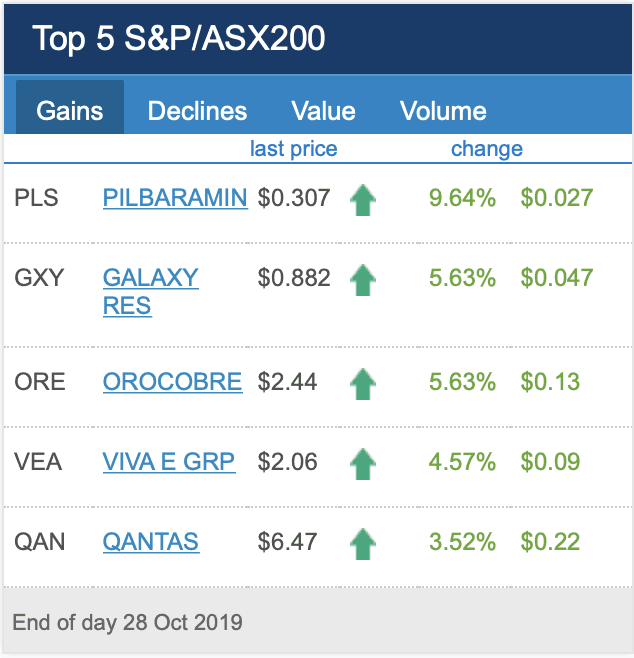The width and height of the screenshot is (634, 658).
Task: Select the 9.64% change value
Action: (x=462, y=198)
